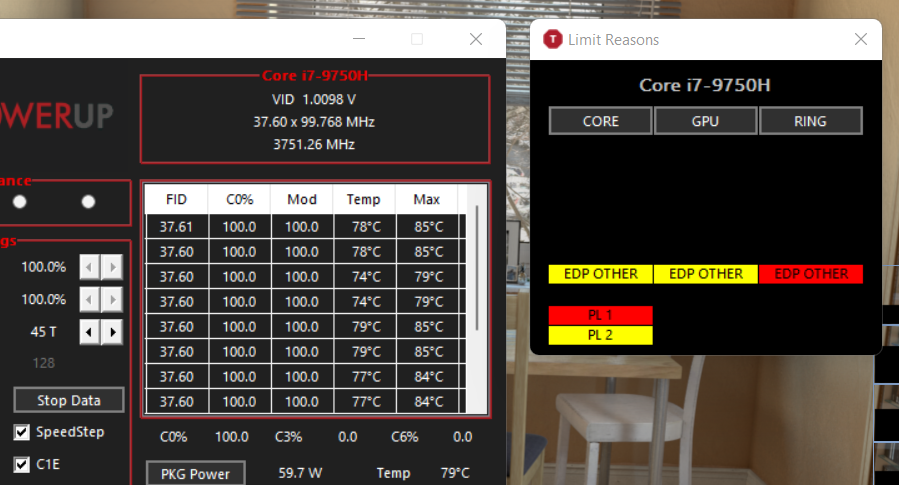Click the yellow EDP OTHER indicator under CORE
899x485 pixels.
600,274
